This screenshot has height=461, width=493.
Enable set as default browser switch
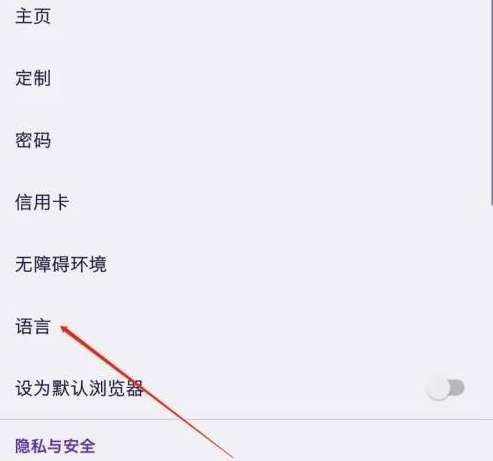[445, 388]
